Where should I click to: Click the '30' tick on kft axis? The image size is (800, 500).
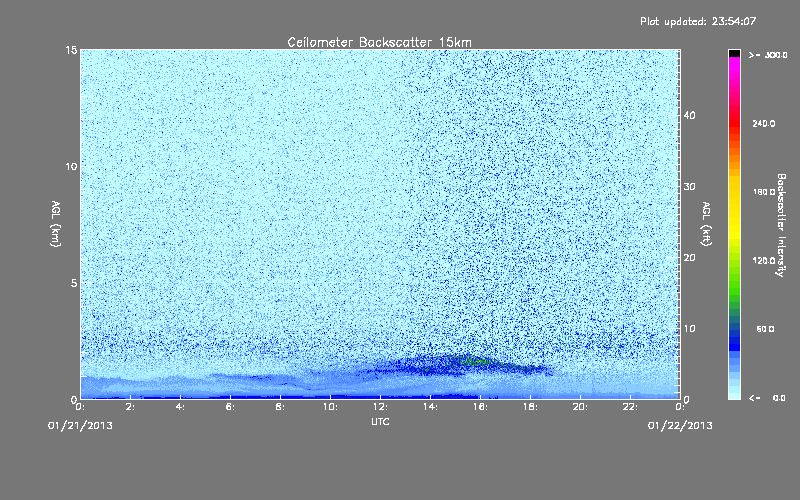(x=689, y=186)
